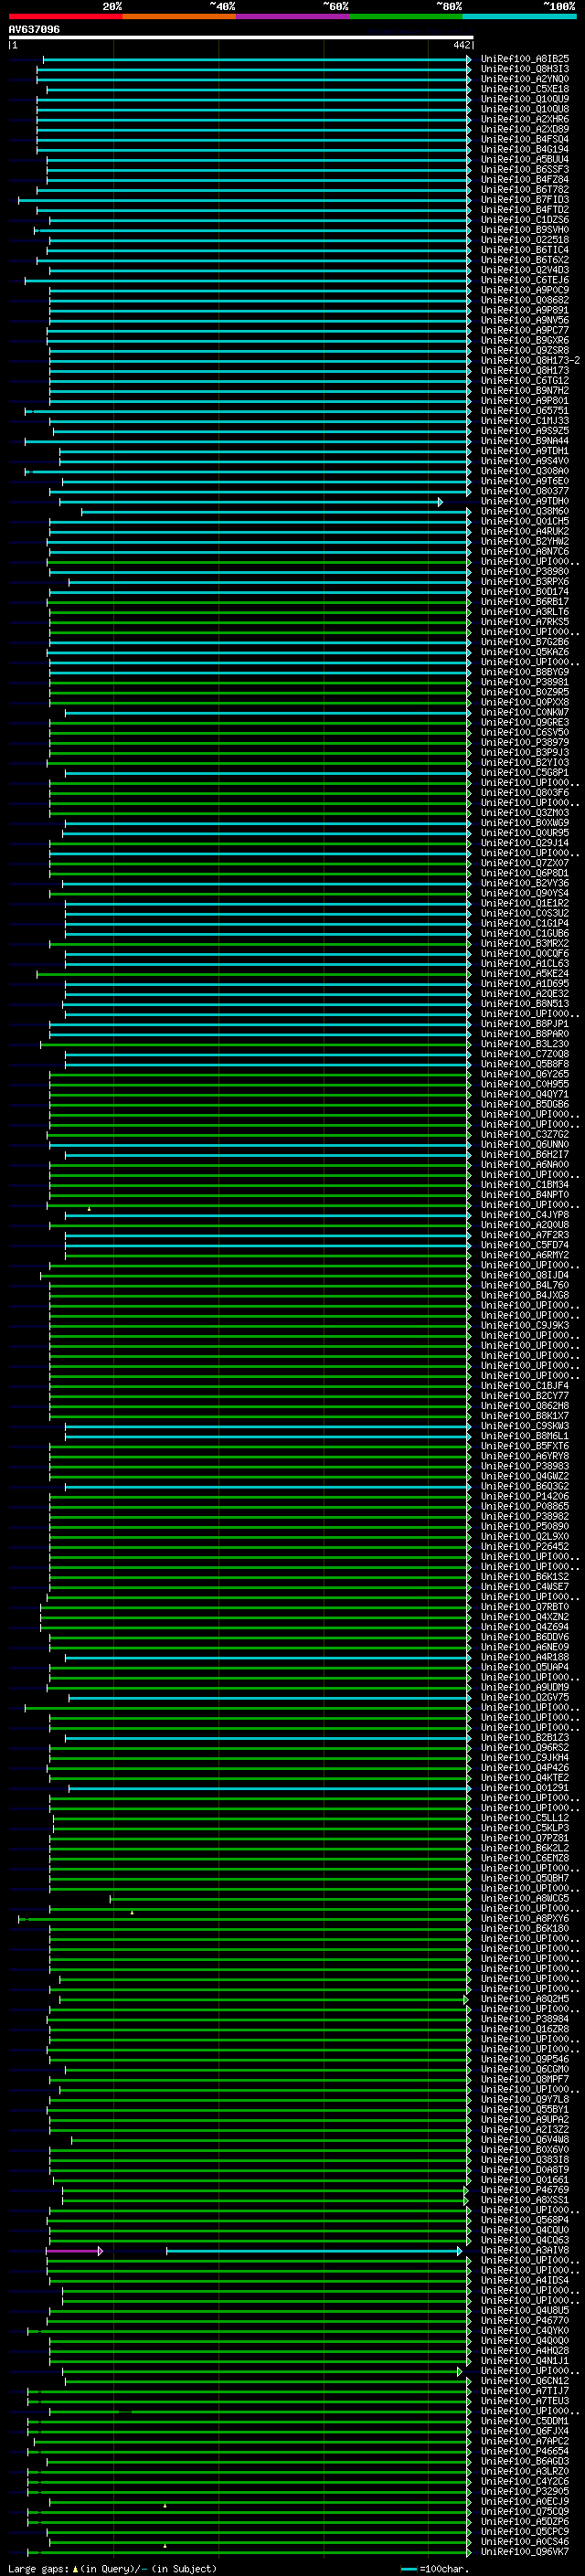Open hit UniRef100_Q8H3I3

[525, 69]
